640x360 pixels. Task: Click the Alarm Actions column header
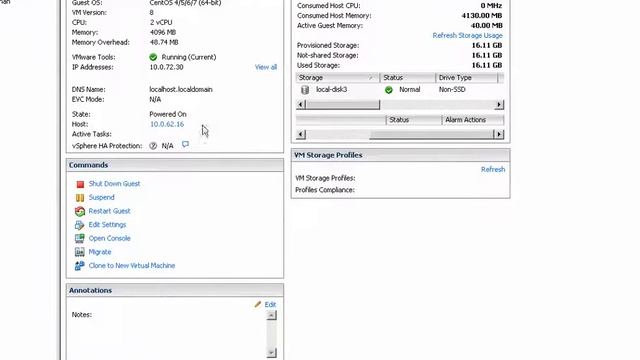coord(473,120)
